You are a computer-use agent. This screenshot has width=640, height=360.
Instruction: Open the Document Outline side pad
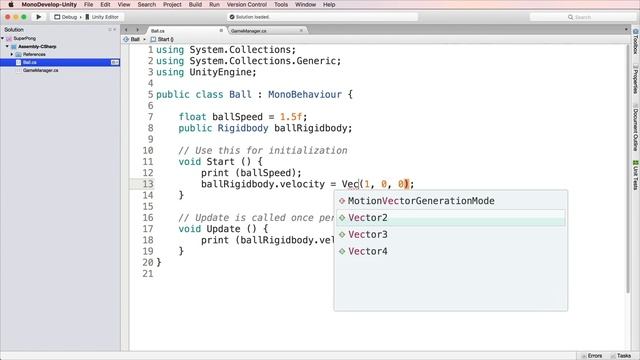(636, 127)
